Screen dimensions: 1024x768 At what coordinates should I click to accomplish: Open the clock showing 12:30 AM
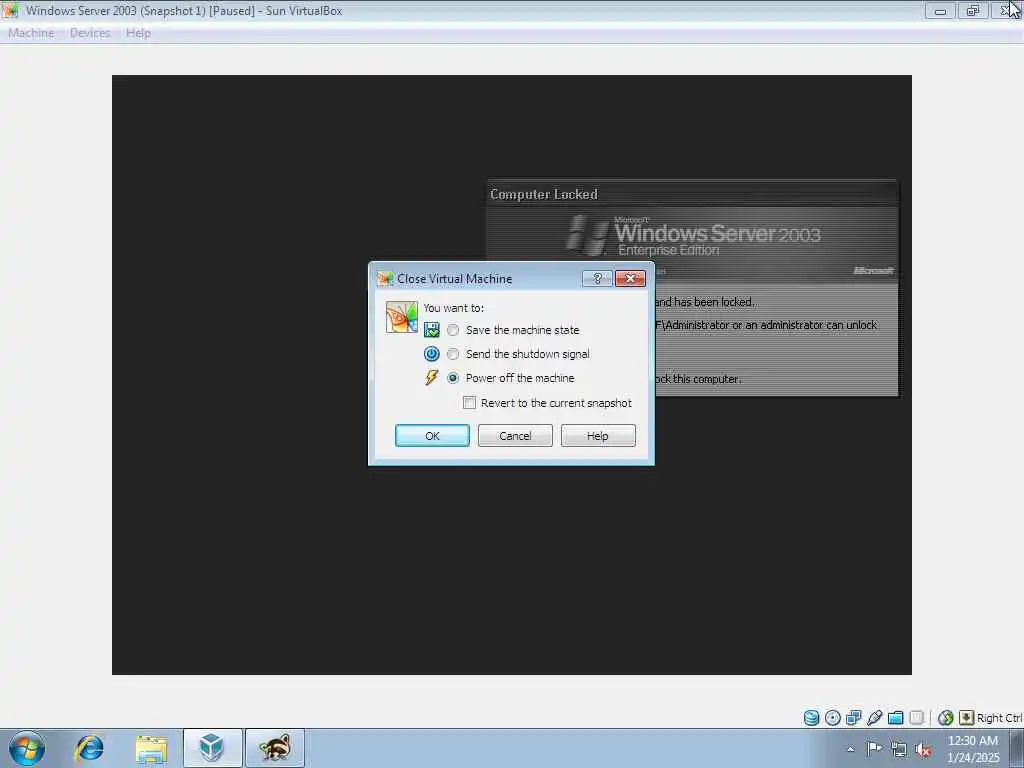pyautogui.click(x=973, y=749)
